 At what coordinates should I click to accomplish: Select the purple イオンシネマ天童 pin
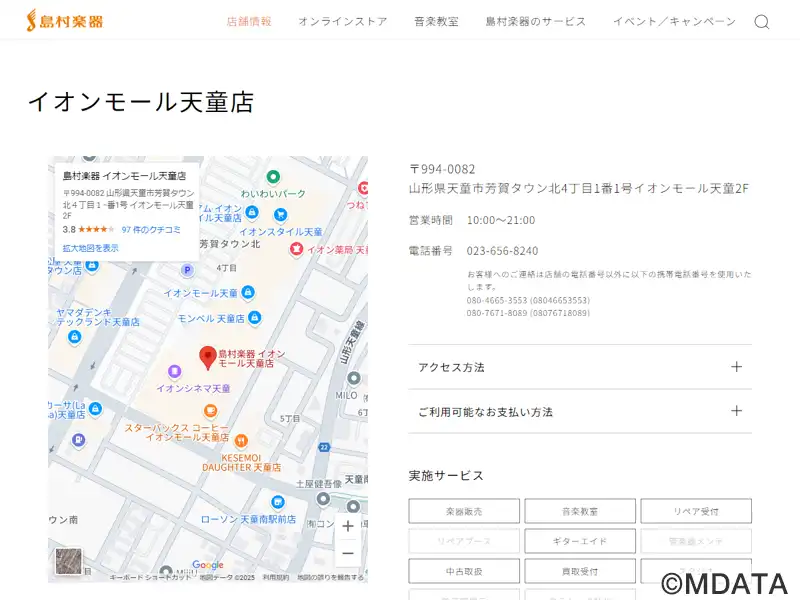click(174, 371)
